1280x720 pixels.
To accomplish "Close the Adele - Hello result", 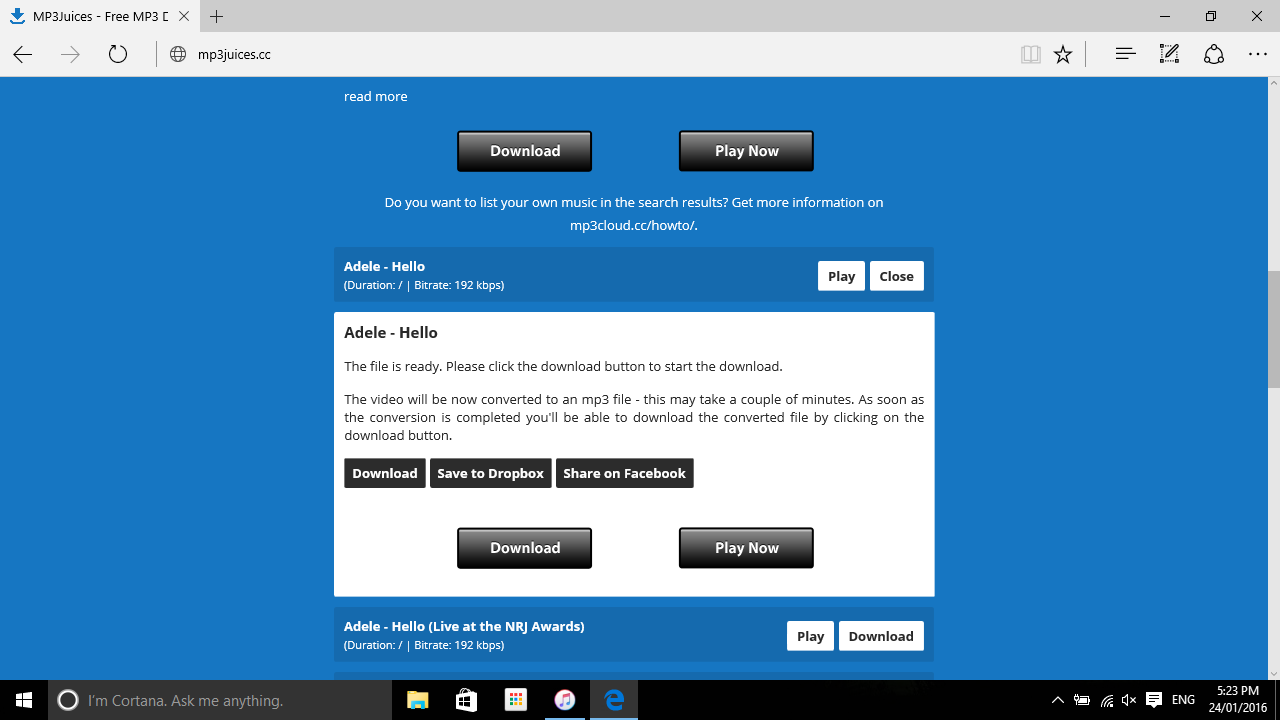I will coord(896,275).
